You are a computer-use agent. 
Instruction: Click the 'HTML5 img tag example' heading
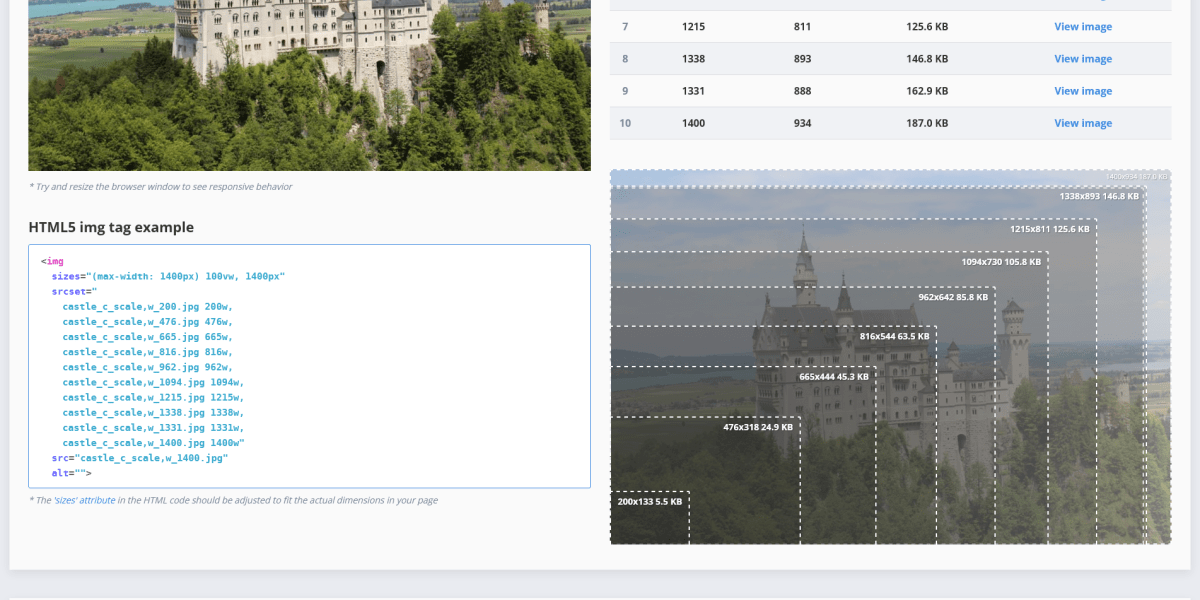click(111, 227)
